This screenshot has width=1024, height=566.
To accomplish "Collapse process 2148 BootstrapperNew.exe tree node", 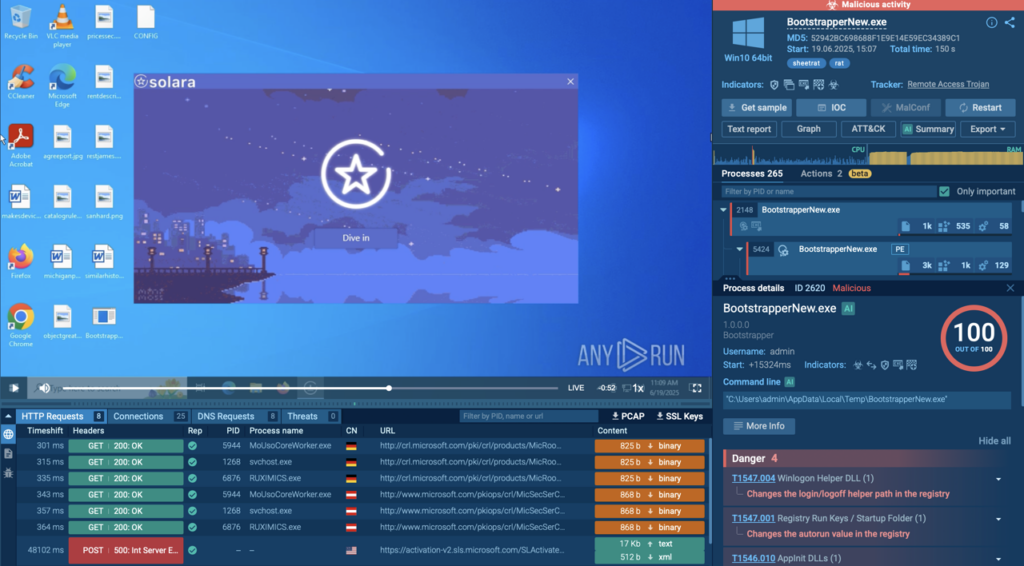I will click(723, 210).
